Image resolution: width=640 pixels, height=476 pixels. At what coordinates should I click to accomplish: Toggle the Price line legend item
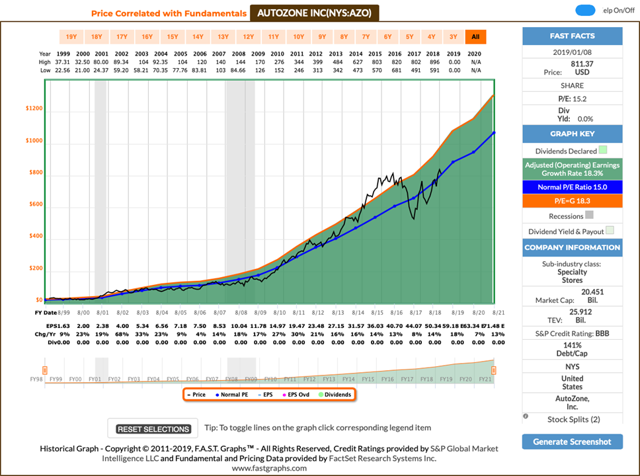[x=196, y=395]
